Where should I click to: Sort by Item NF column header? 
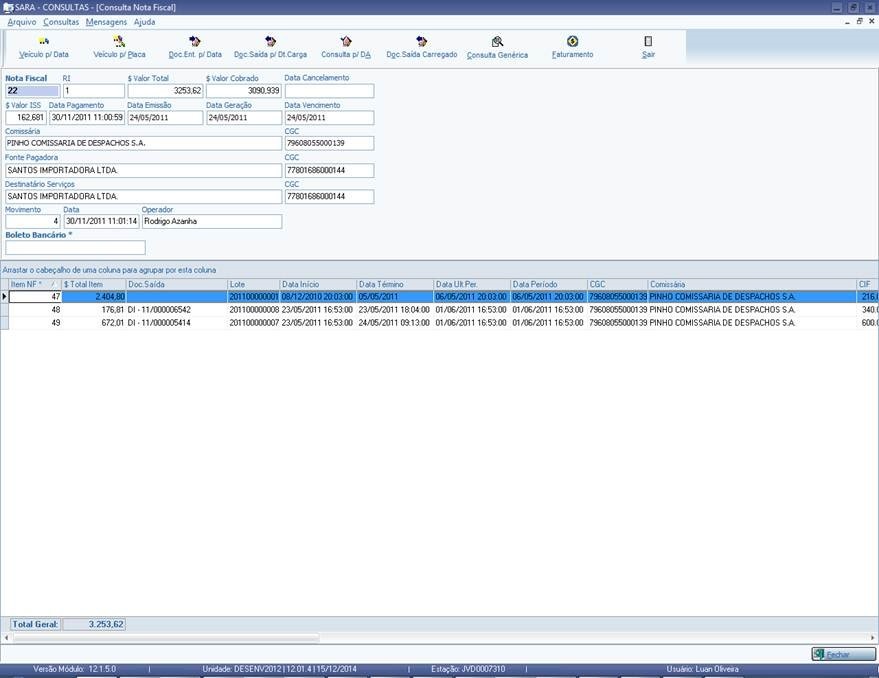pyautogui.click(x=35, y=284)
